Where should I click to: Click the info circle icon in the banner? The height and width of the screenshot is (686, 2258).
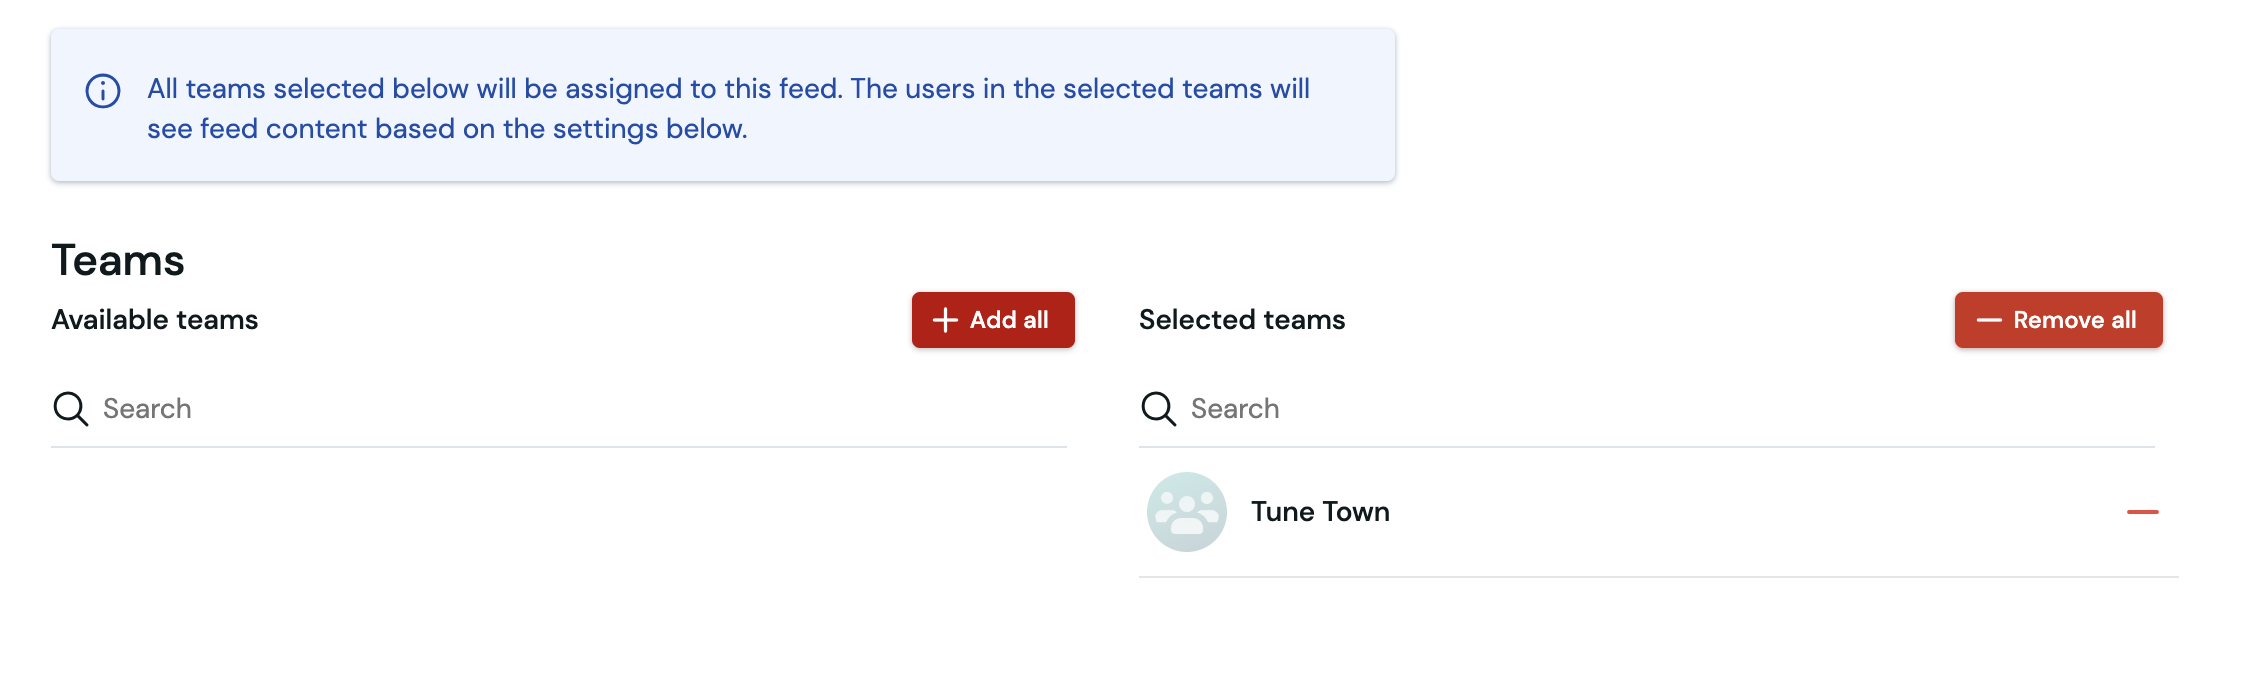[103, 91]
